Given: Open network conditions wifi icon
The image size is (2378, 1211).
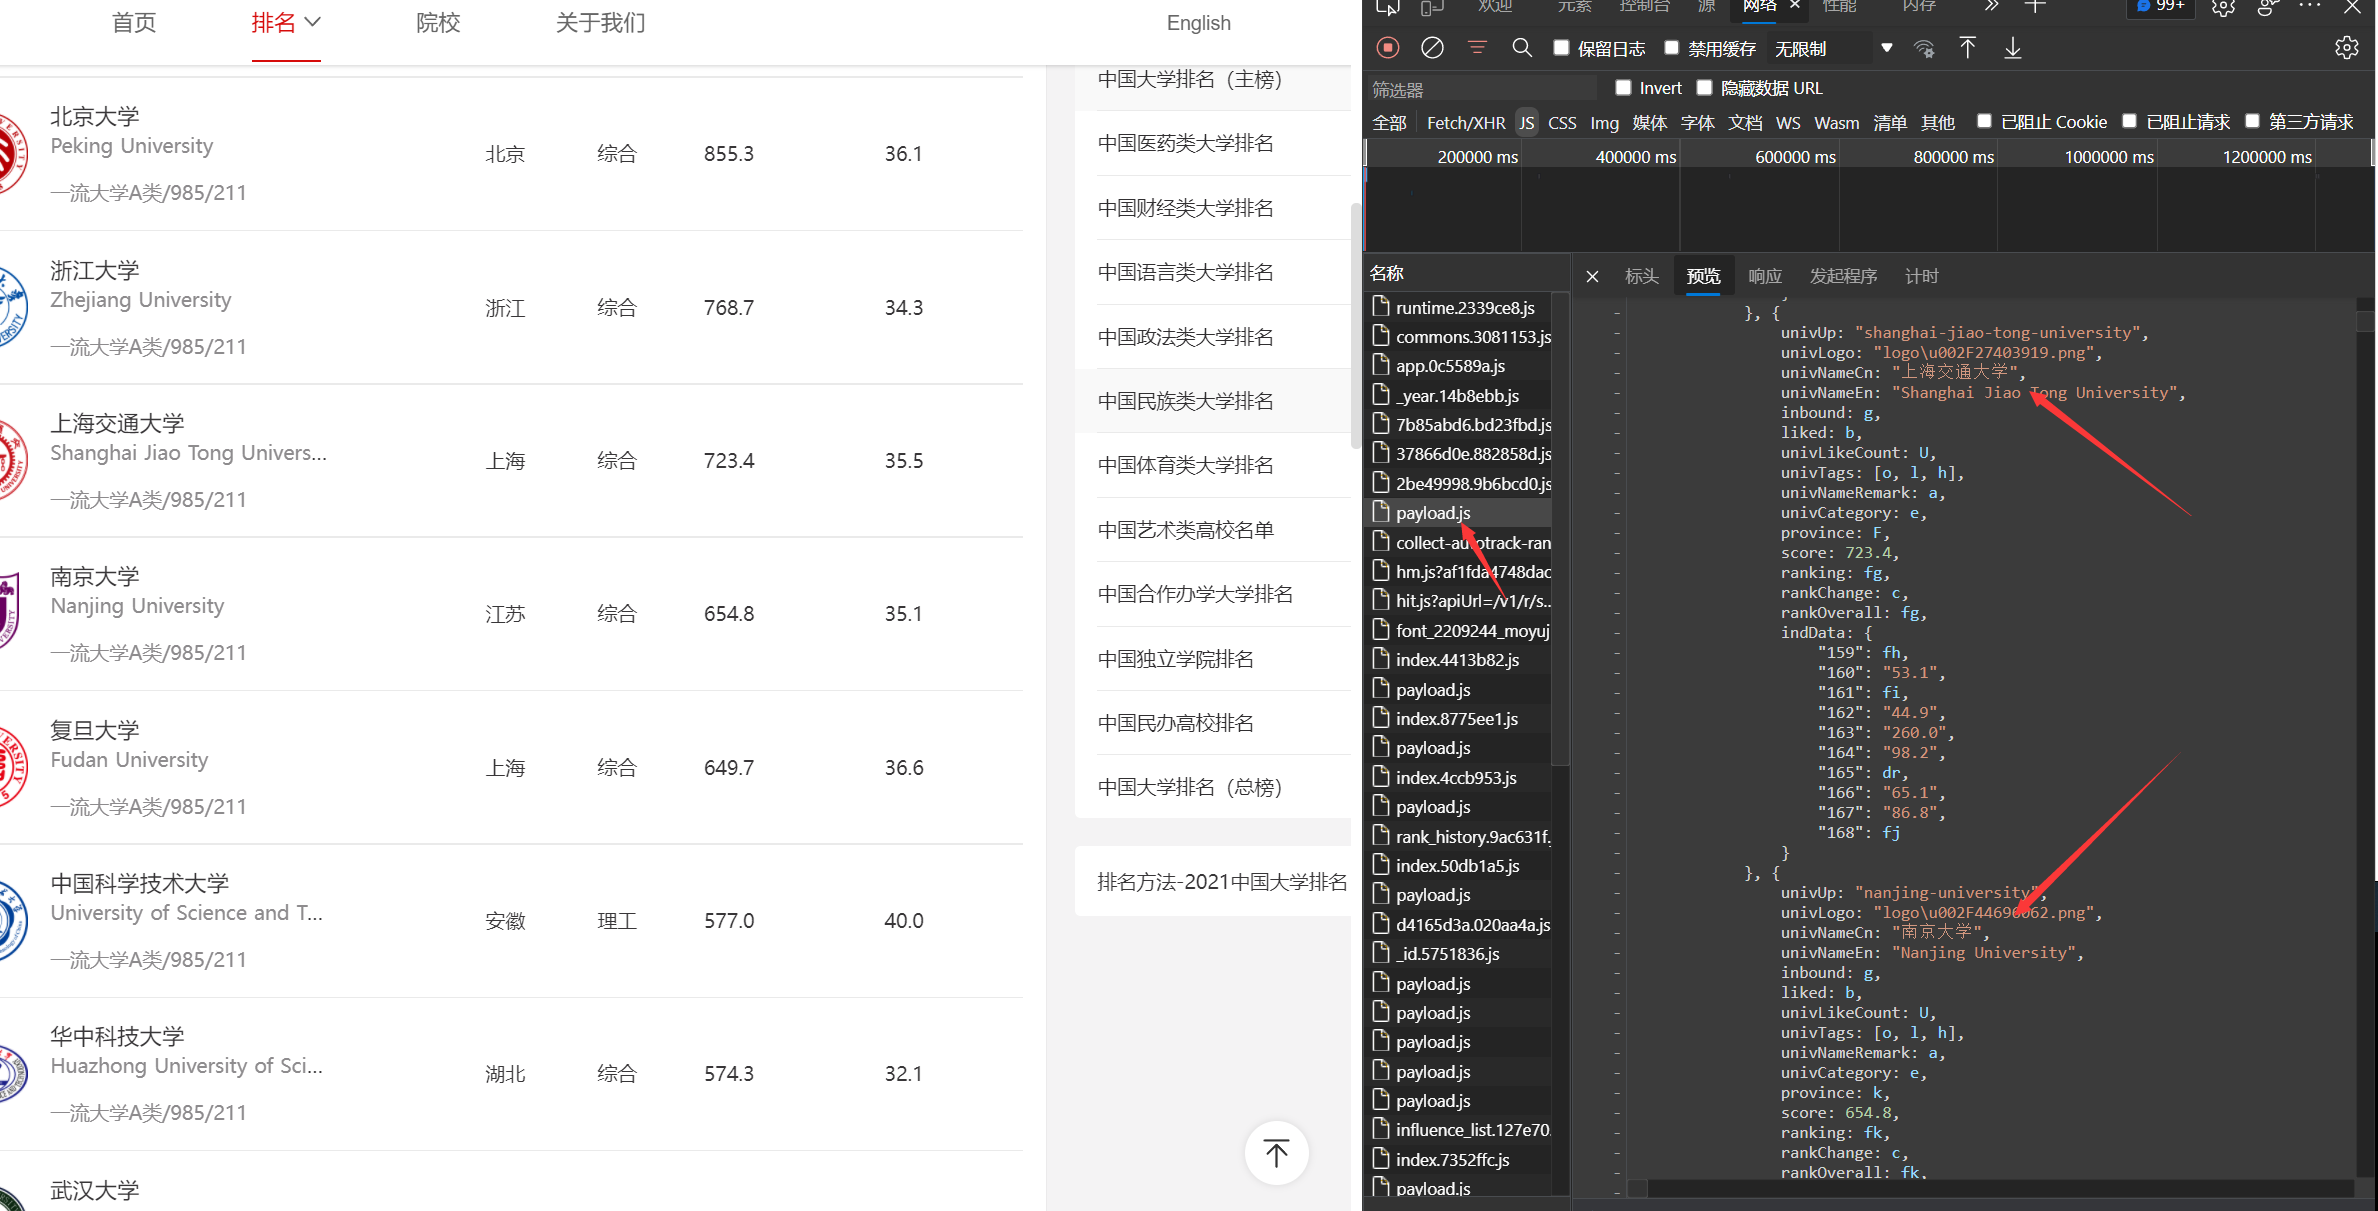Looking at the screenshot, I should point(1924,48).
